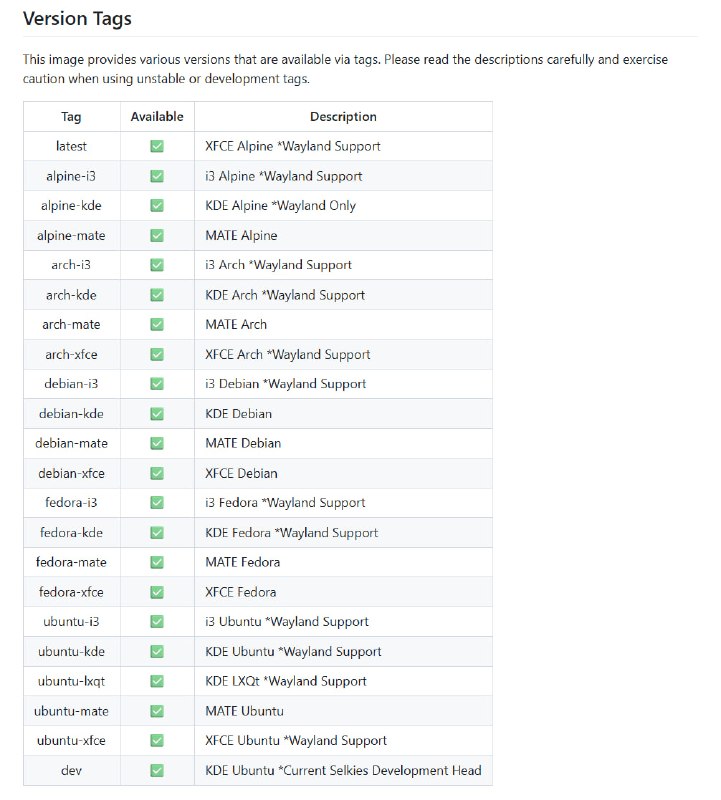Click the green checkmark for ubuntu-xfce
Screen dimensions: 721x800
(x=157, y=740)
